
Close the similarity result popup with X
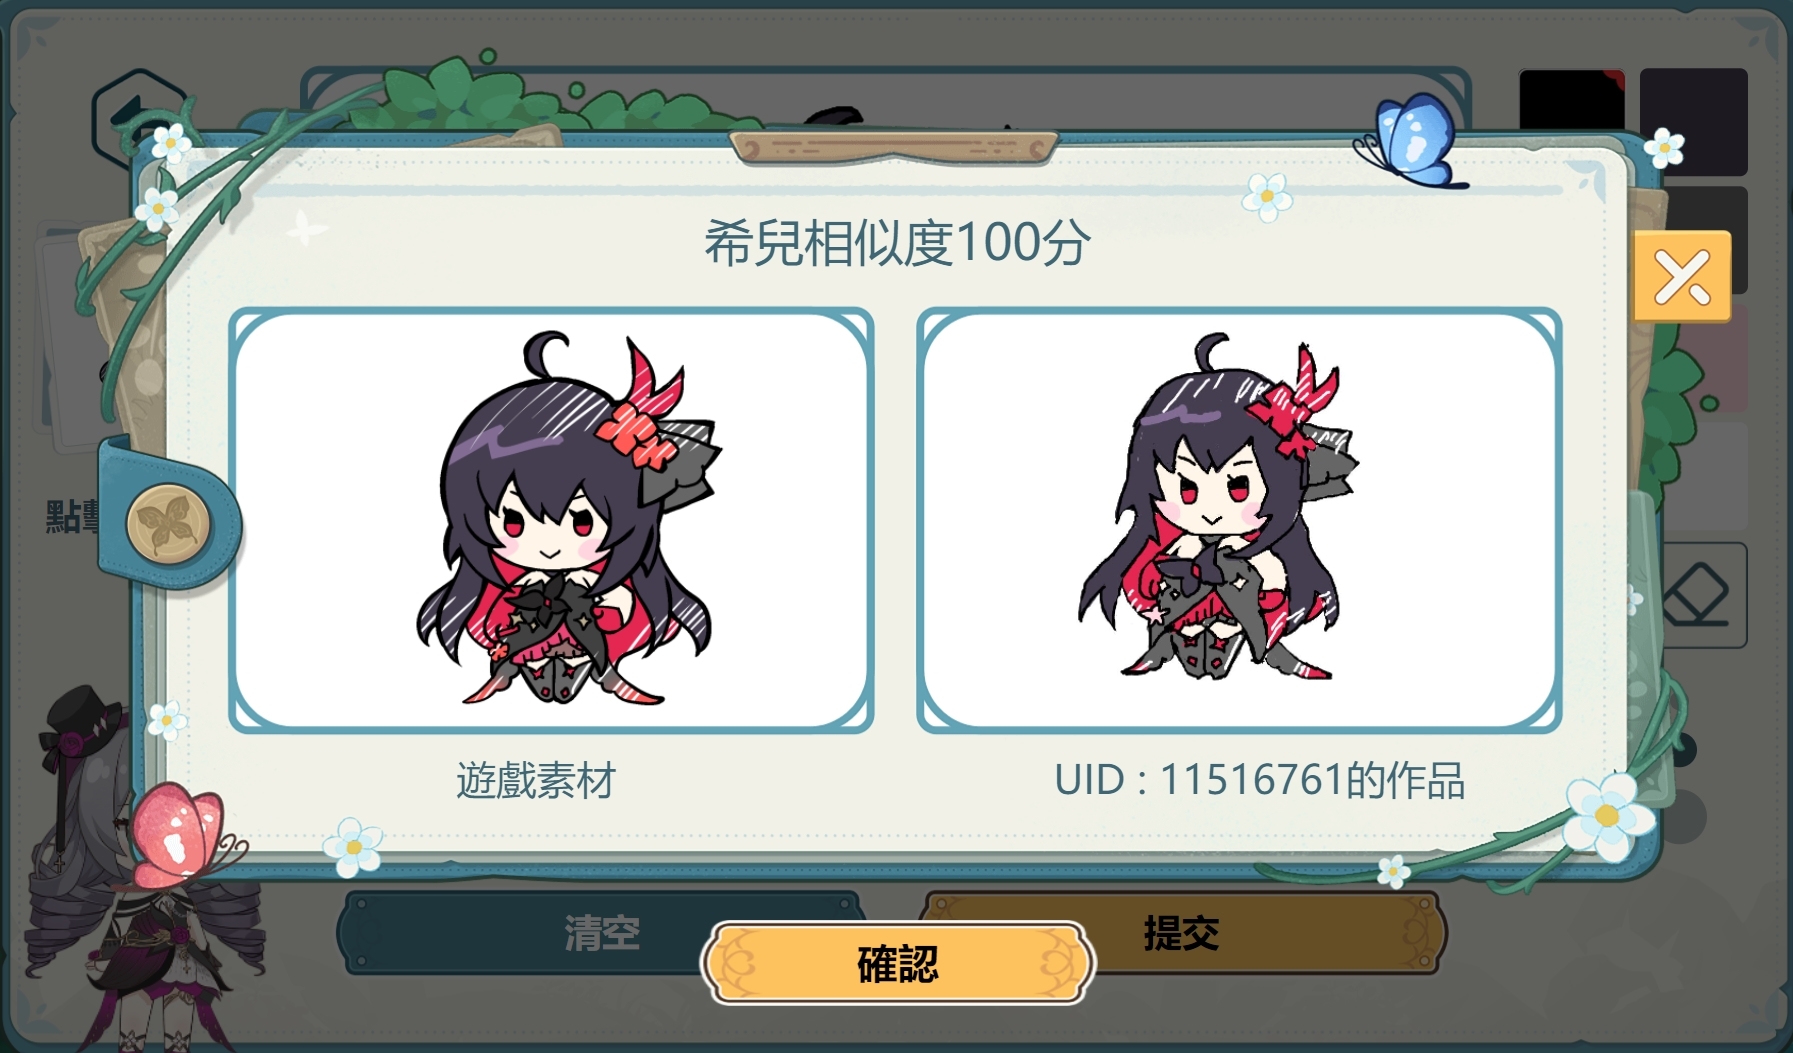point(1682,276)
